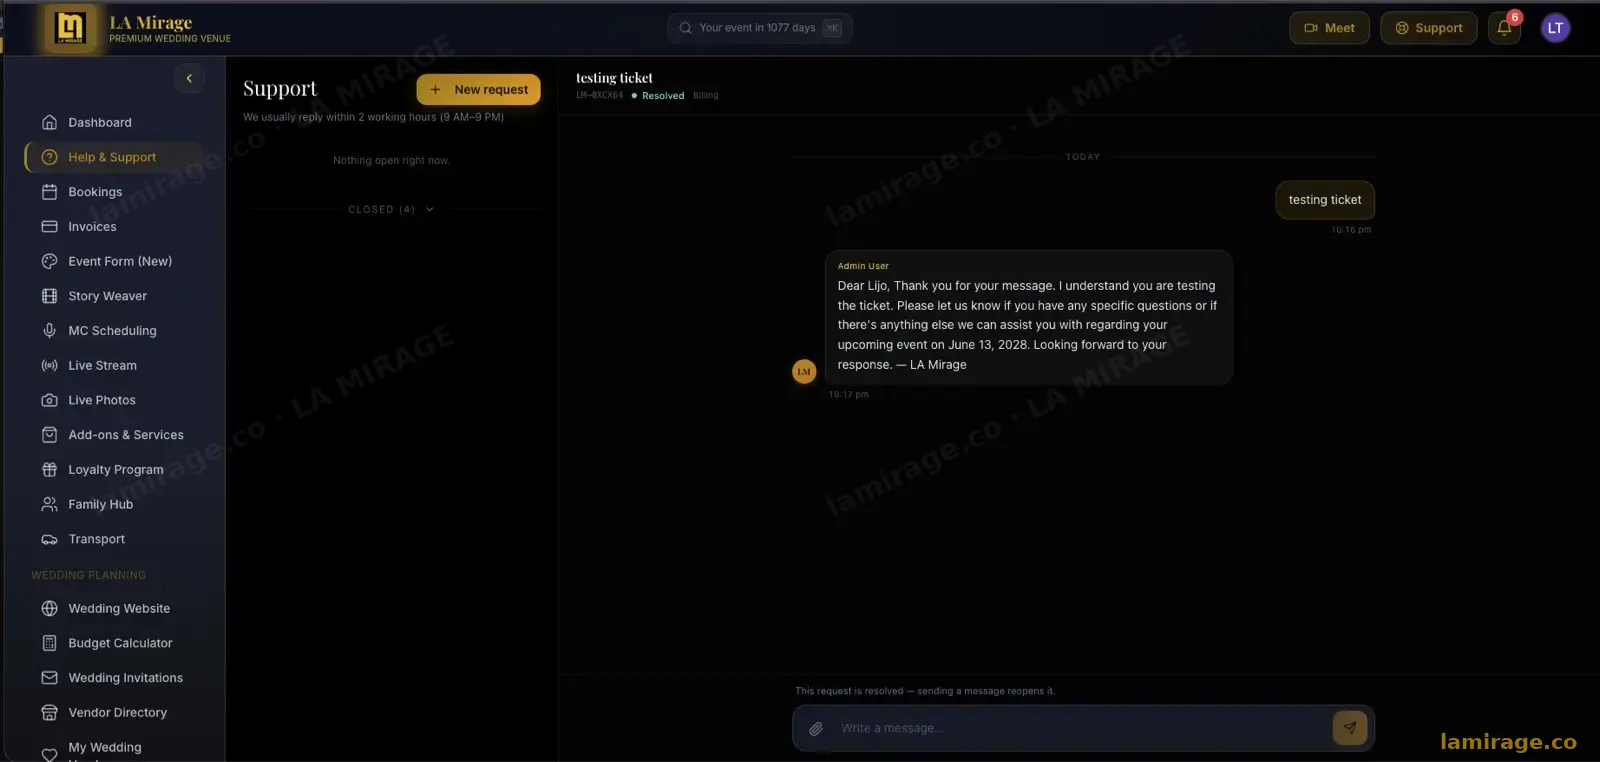The width and height of the screenshot is (1600, 762).
Task: Click Wedding Website label
Action: 119,608
